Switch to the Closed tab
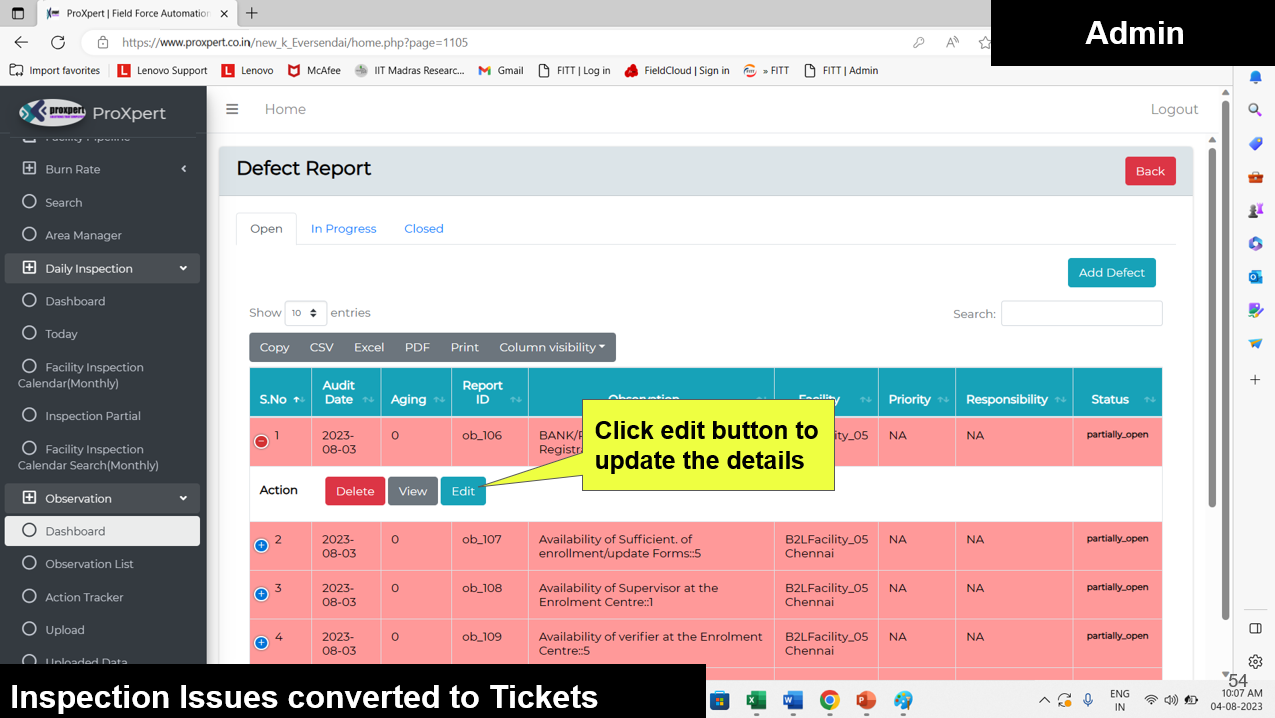Viewport: 1275px width, 718px height. coord(424,229)
